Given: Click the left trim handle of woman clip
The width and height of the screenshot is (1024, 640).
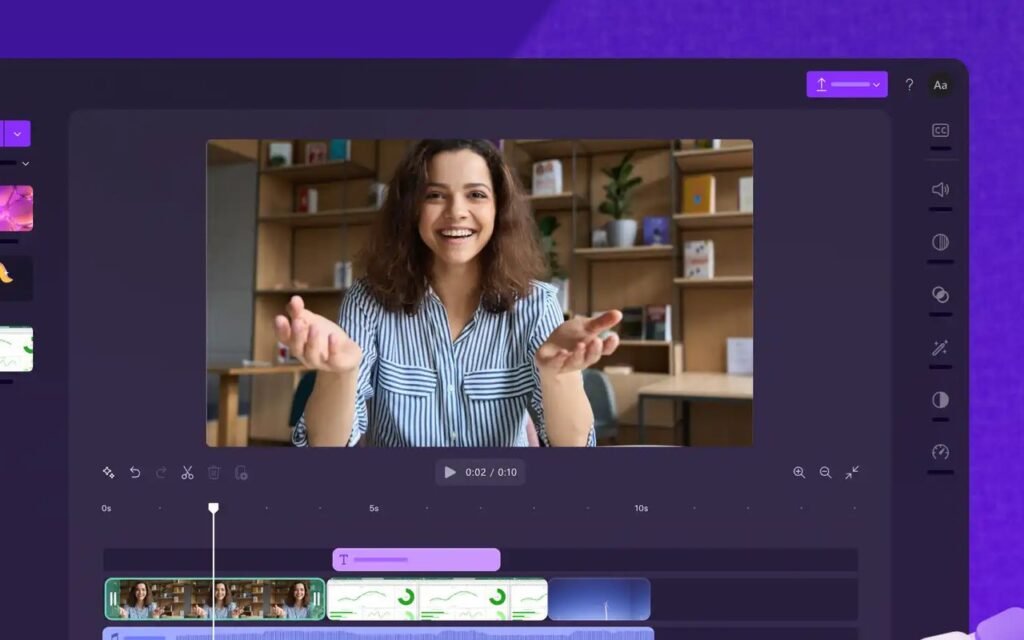Looking at the screenshot, I should click(113, 599).
